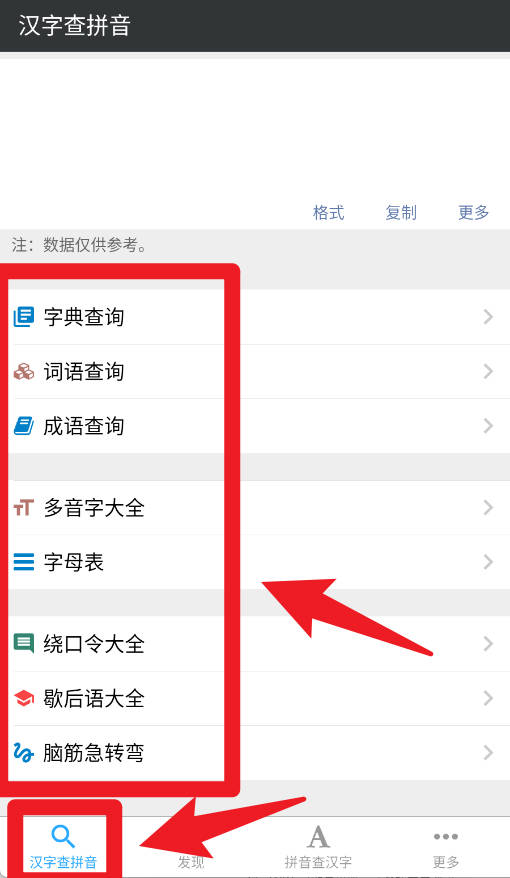Tap the 歇后语大全 graduation cap icon
Viewport: 510px width, 878px height.
24,698
